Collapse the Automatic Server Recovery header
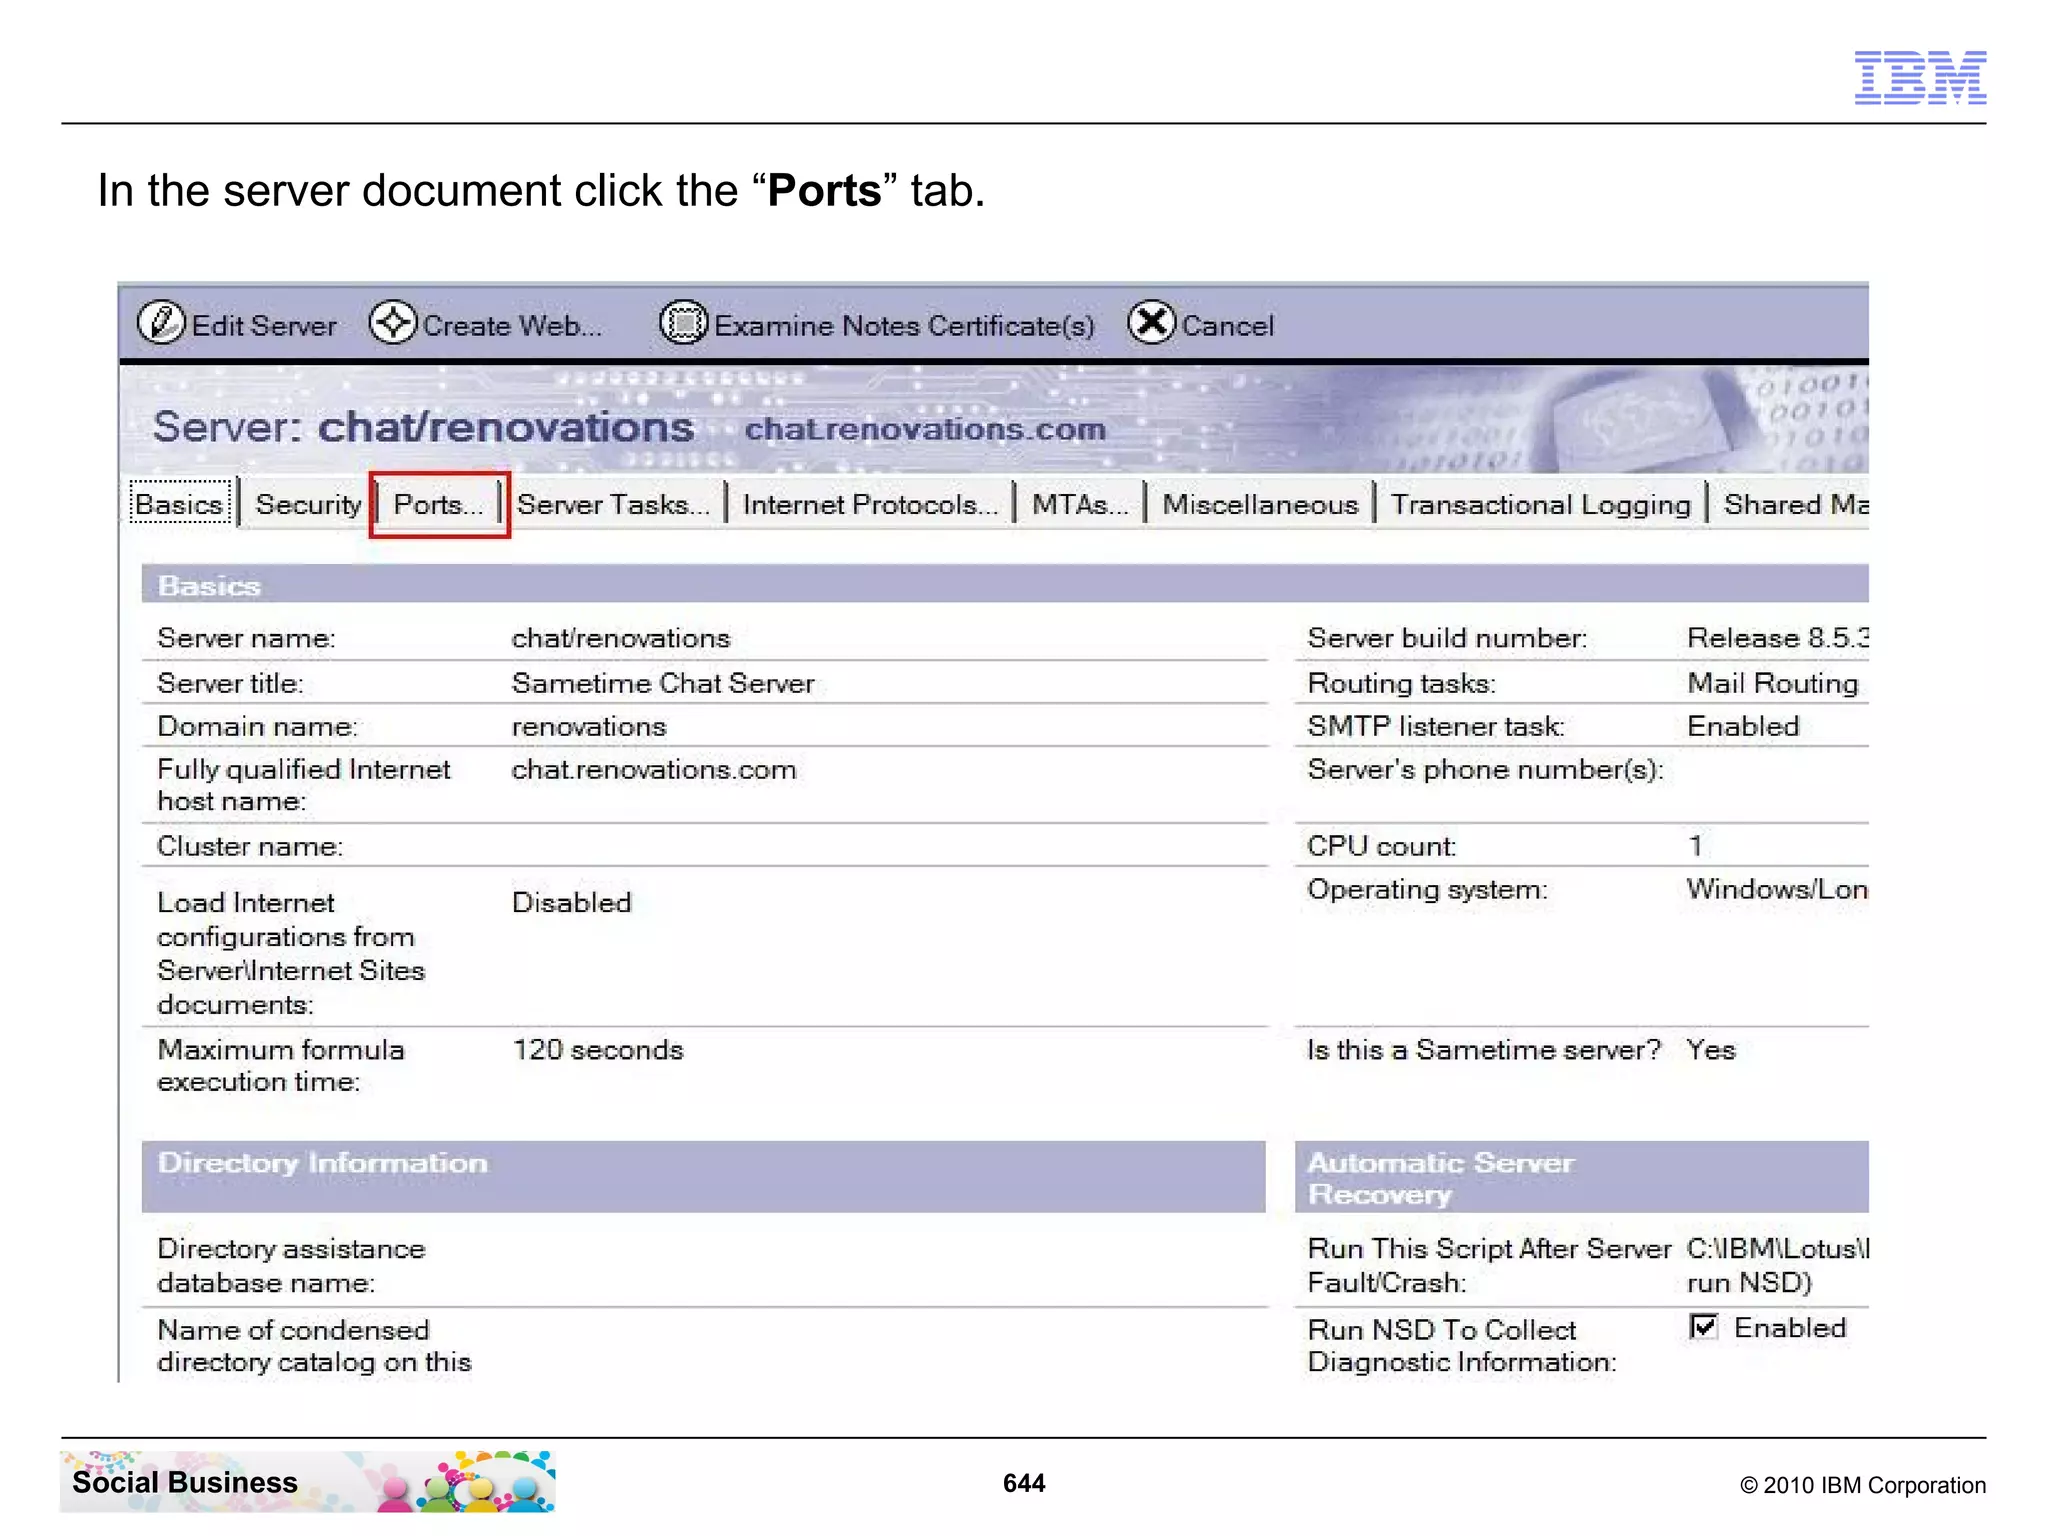This screenshot has width=2048, height=1536. (1581, 1177)
